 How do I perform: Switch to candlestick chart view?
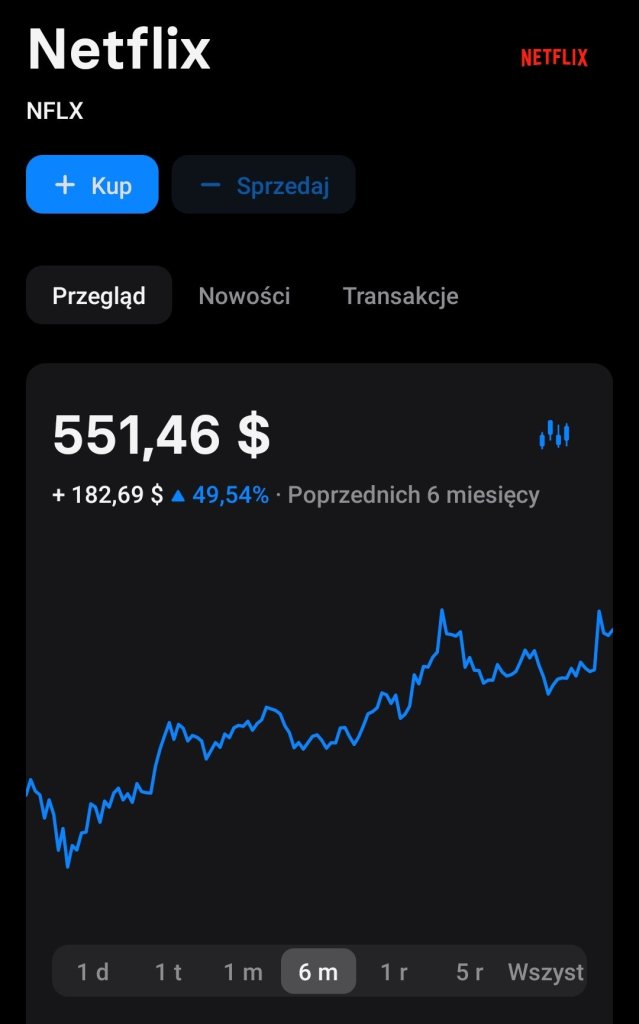[554, 435]
